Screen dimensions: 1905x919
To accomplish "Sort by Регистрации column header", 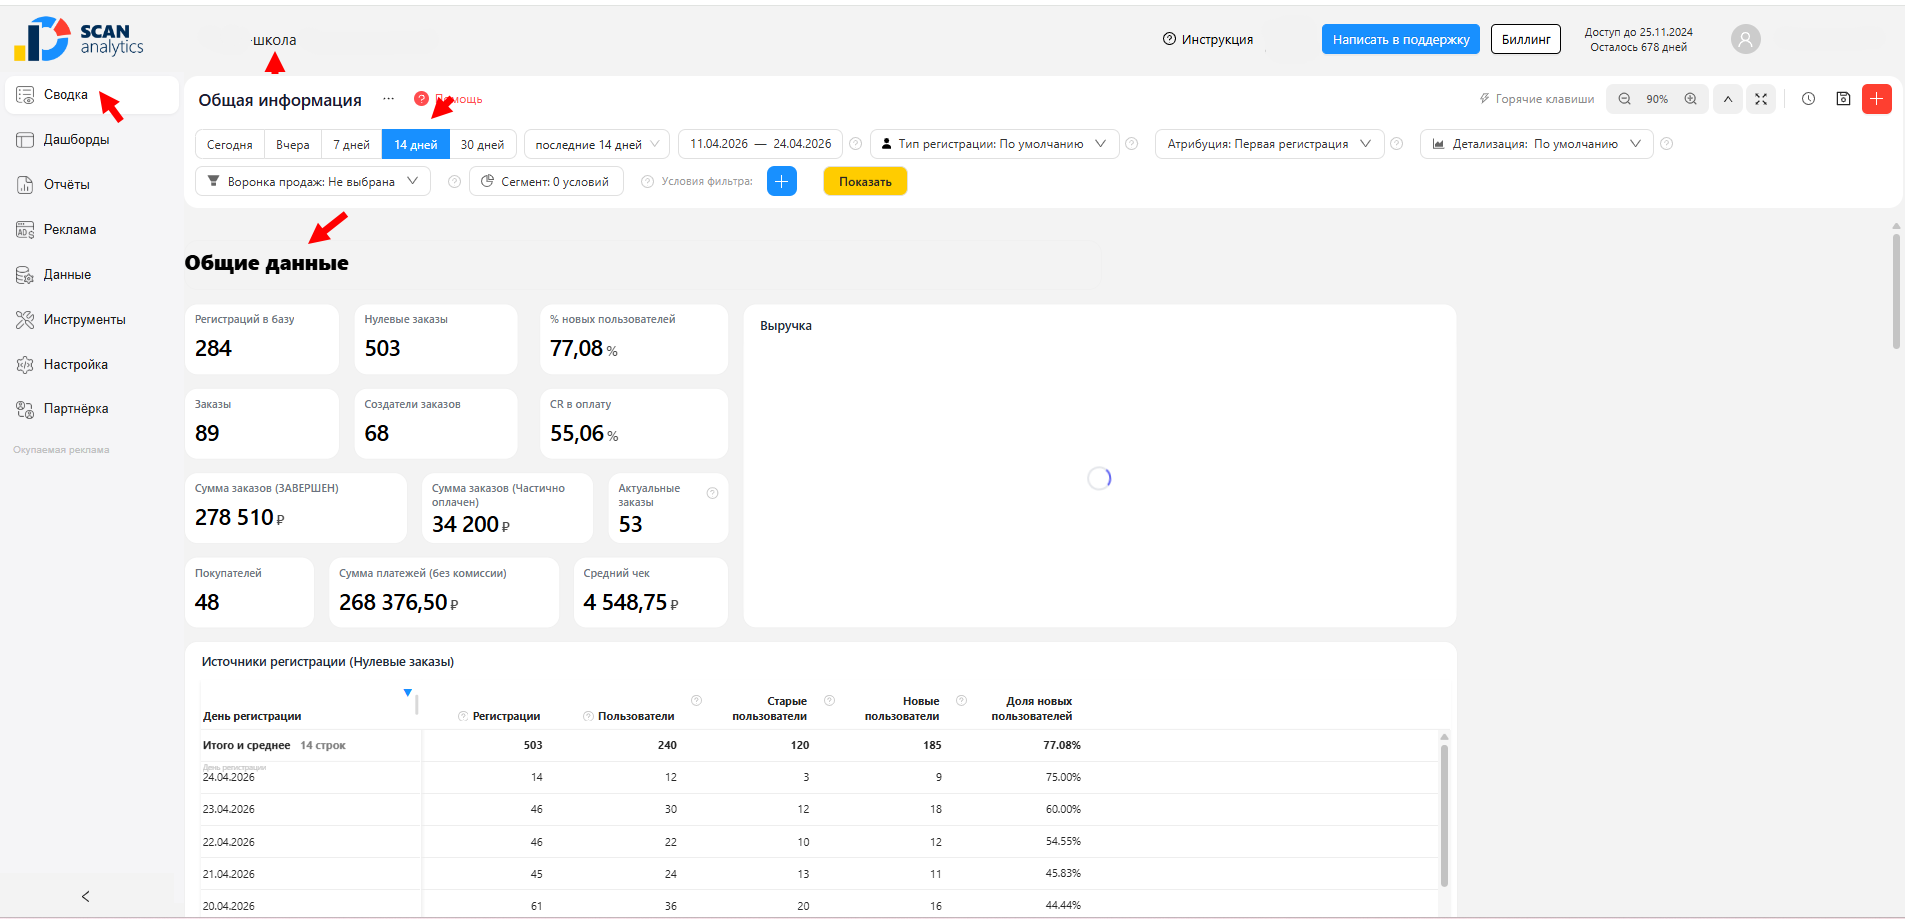I will tap(506, 716).
